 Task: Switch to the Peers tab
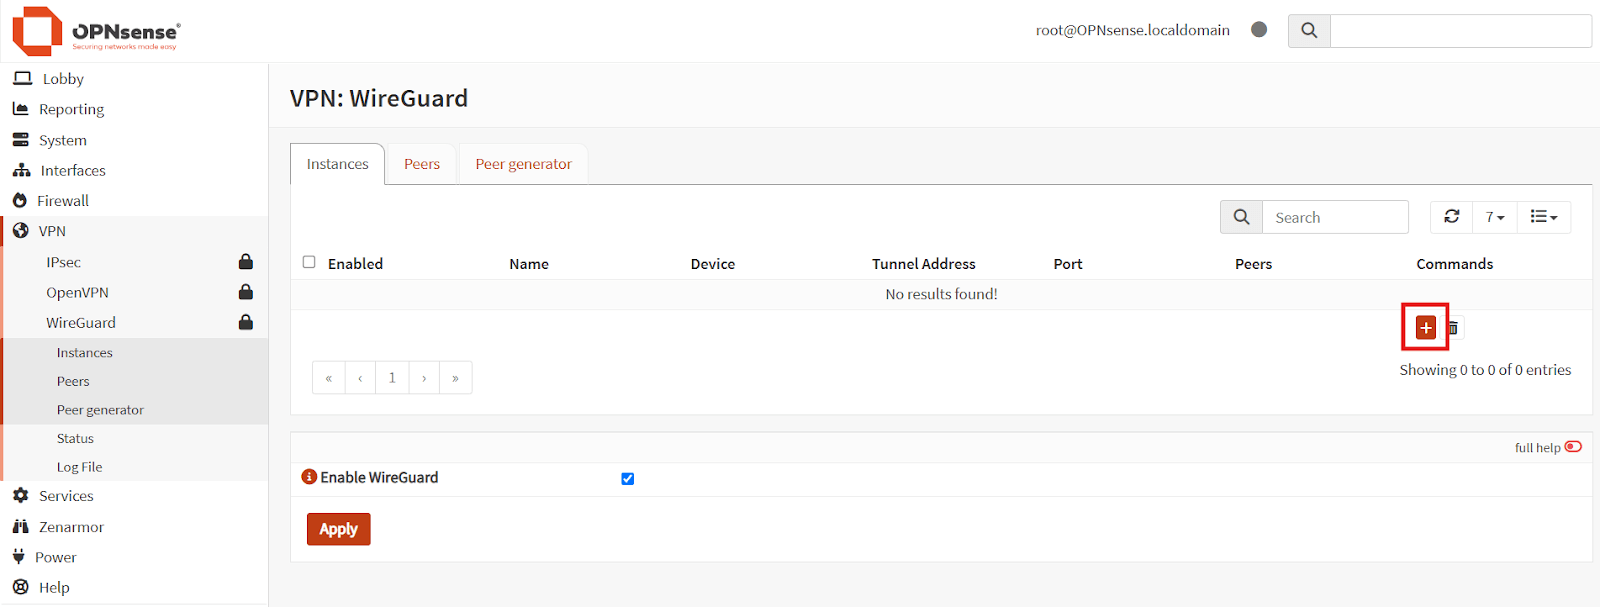[x=421, y=164]
